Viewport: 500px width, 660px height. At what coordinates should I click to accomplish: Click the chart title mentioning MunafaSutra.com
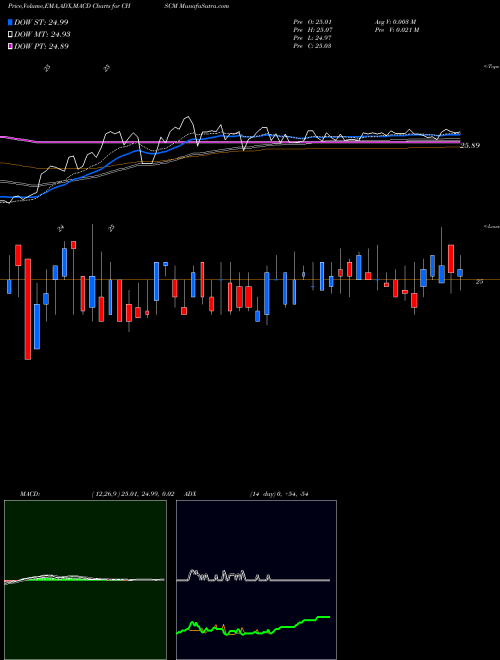coord(119,6)
